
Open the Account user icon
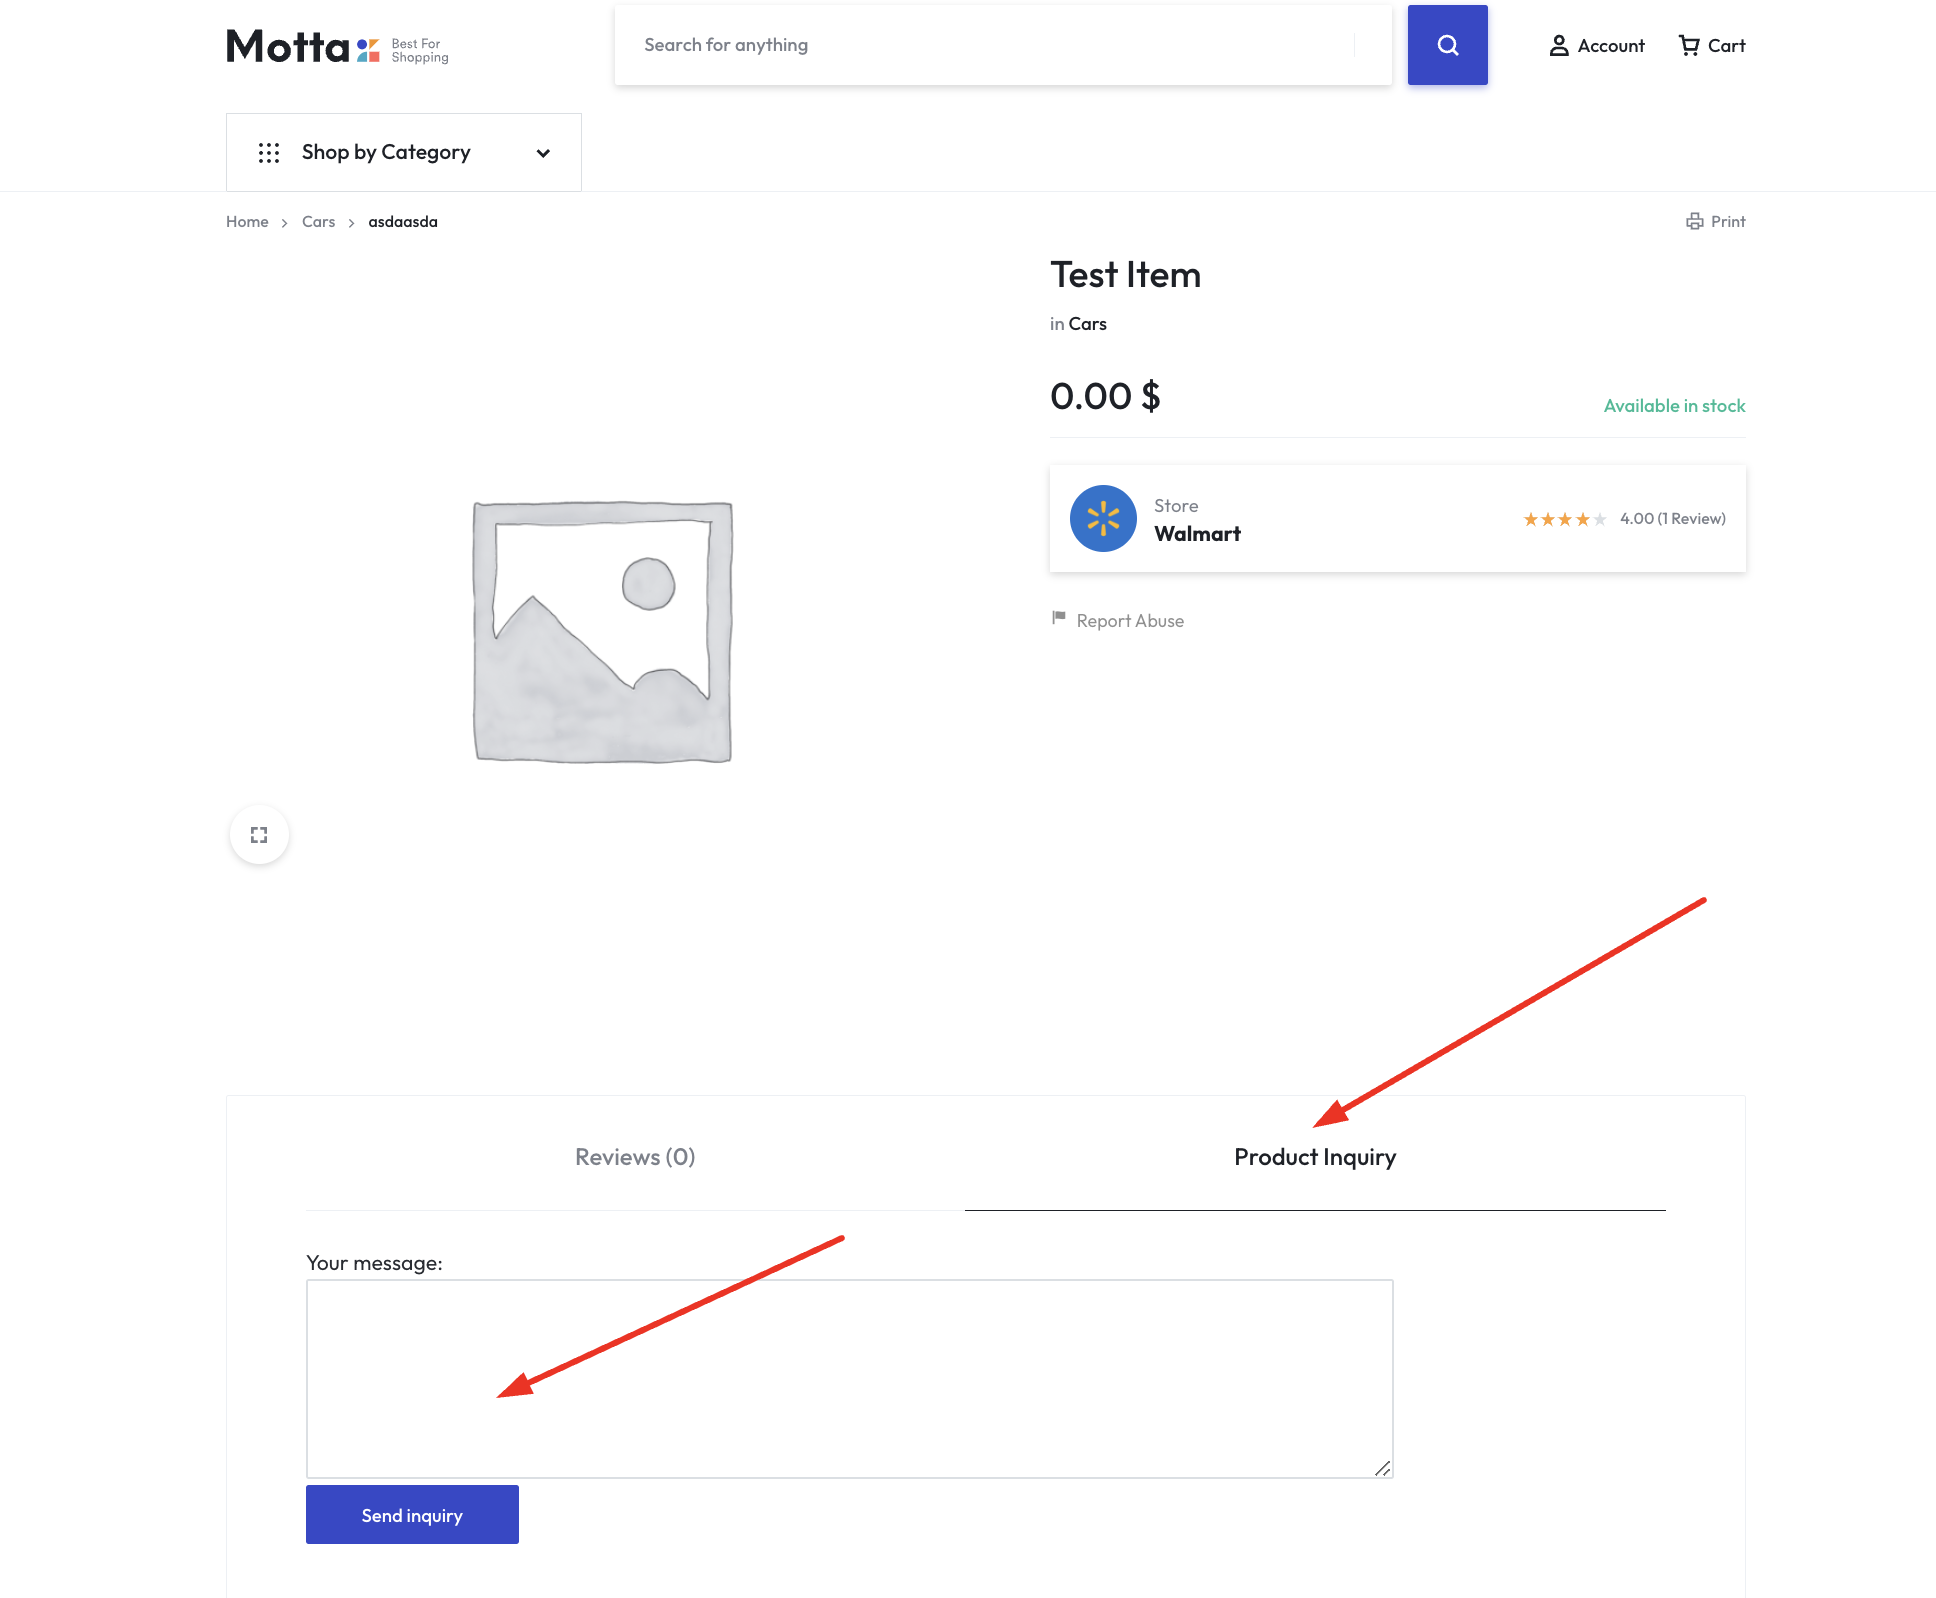pyautogui.click(x=1559, y=46)
